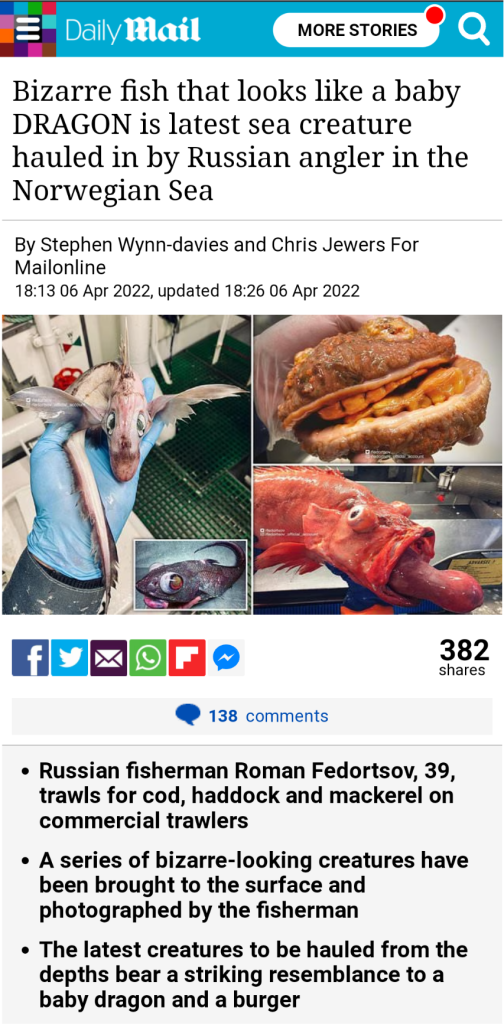Share the article on Flipboard

click(187, 658)
